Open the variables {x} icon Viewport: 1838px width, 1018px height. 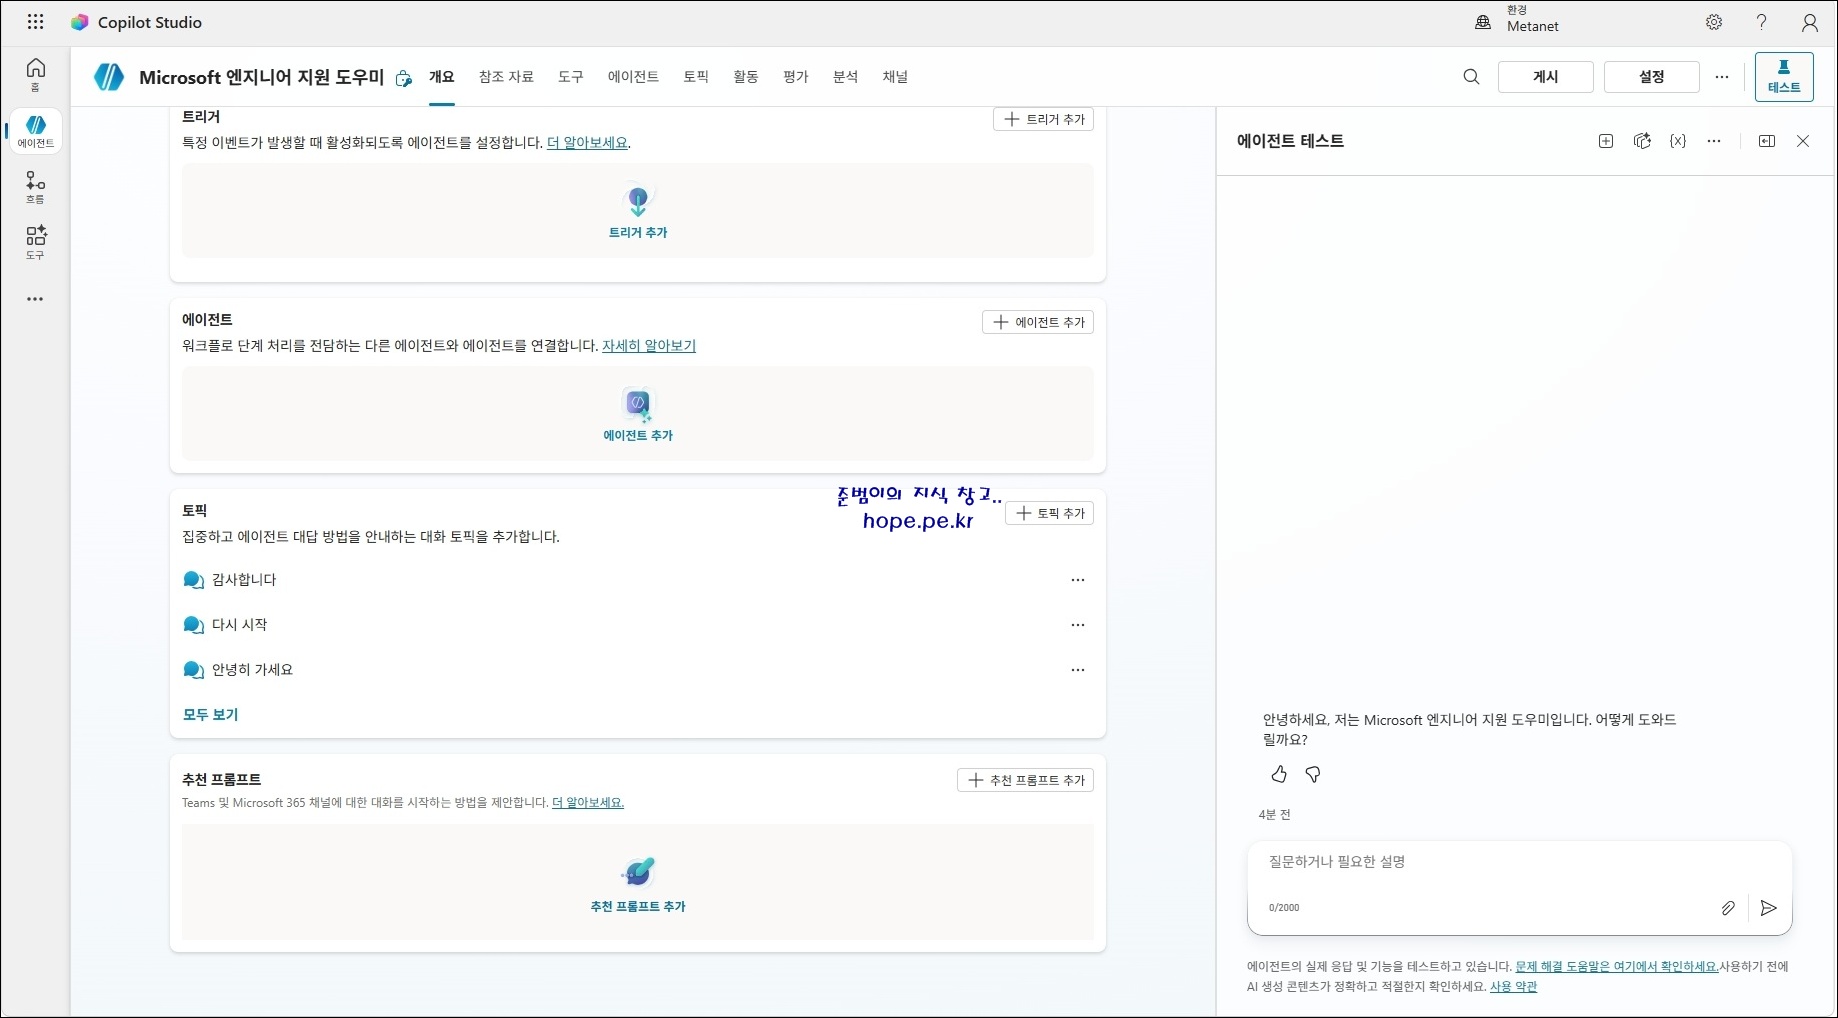point(1678,141)
